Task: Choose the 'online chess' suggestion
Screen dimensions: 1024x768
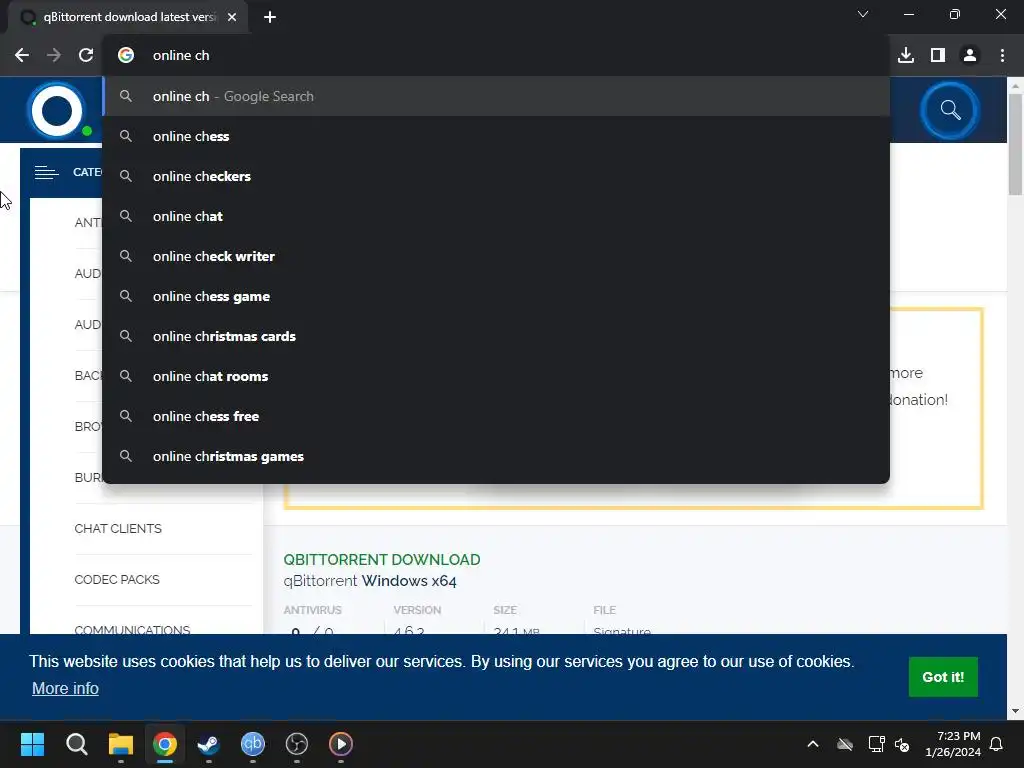Action: (x=496, y=136)
